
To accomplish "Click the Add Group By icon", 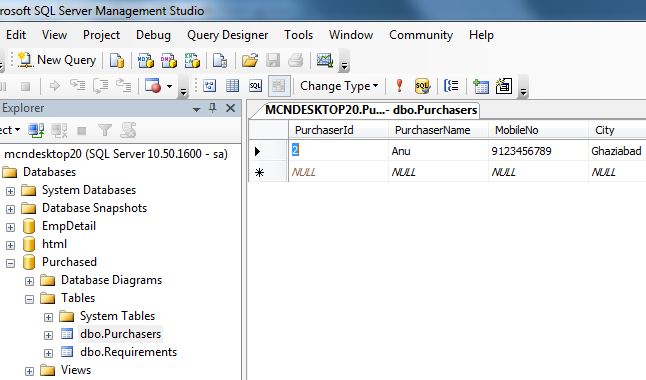I will tap(452, 86).
